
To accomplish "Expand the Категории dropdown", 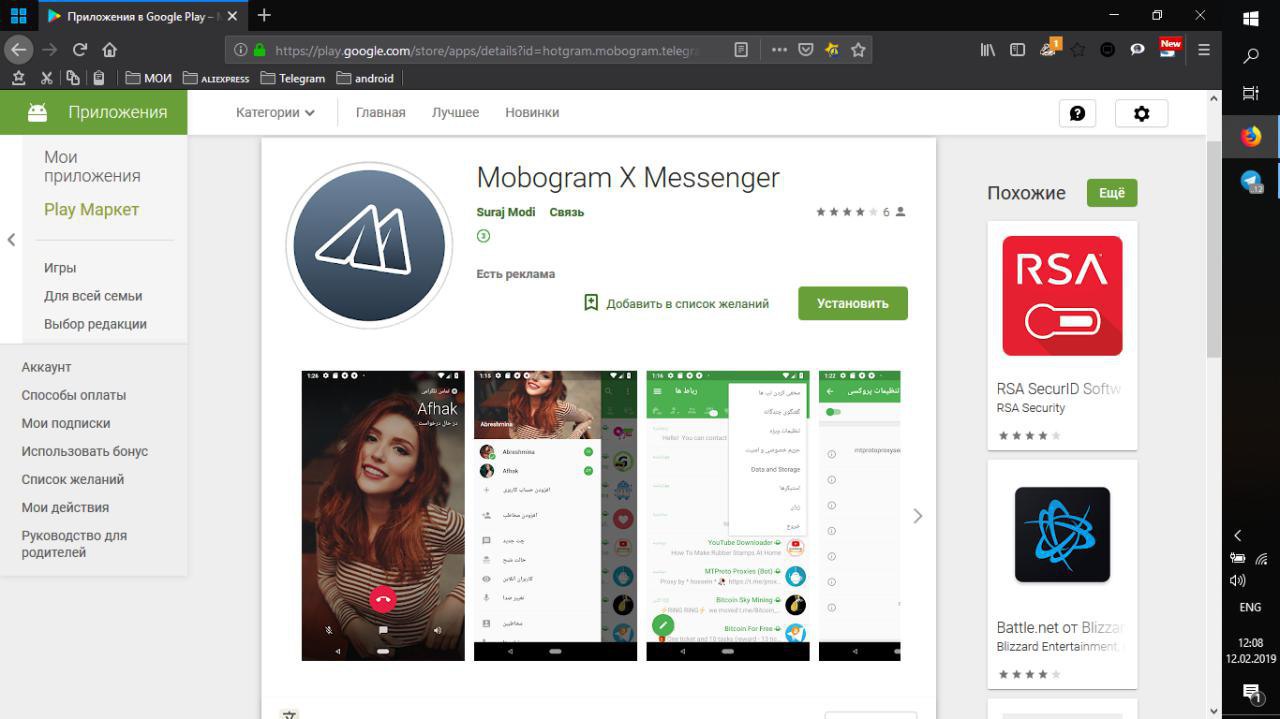I will [275, 113].
